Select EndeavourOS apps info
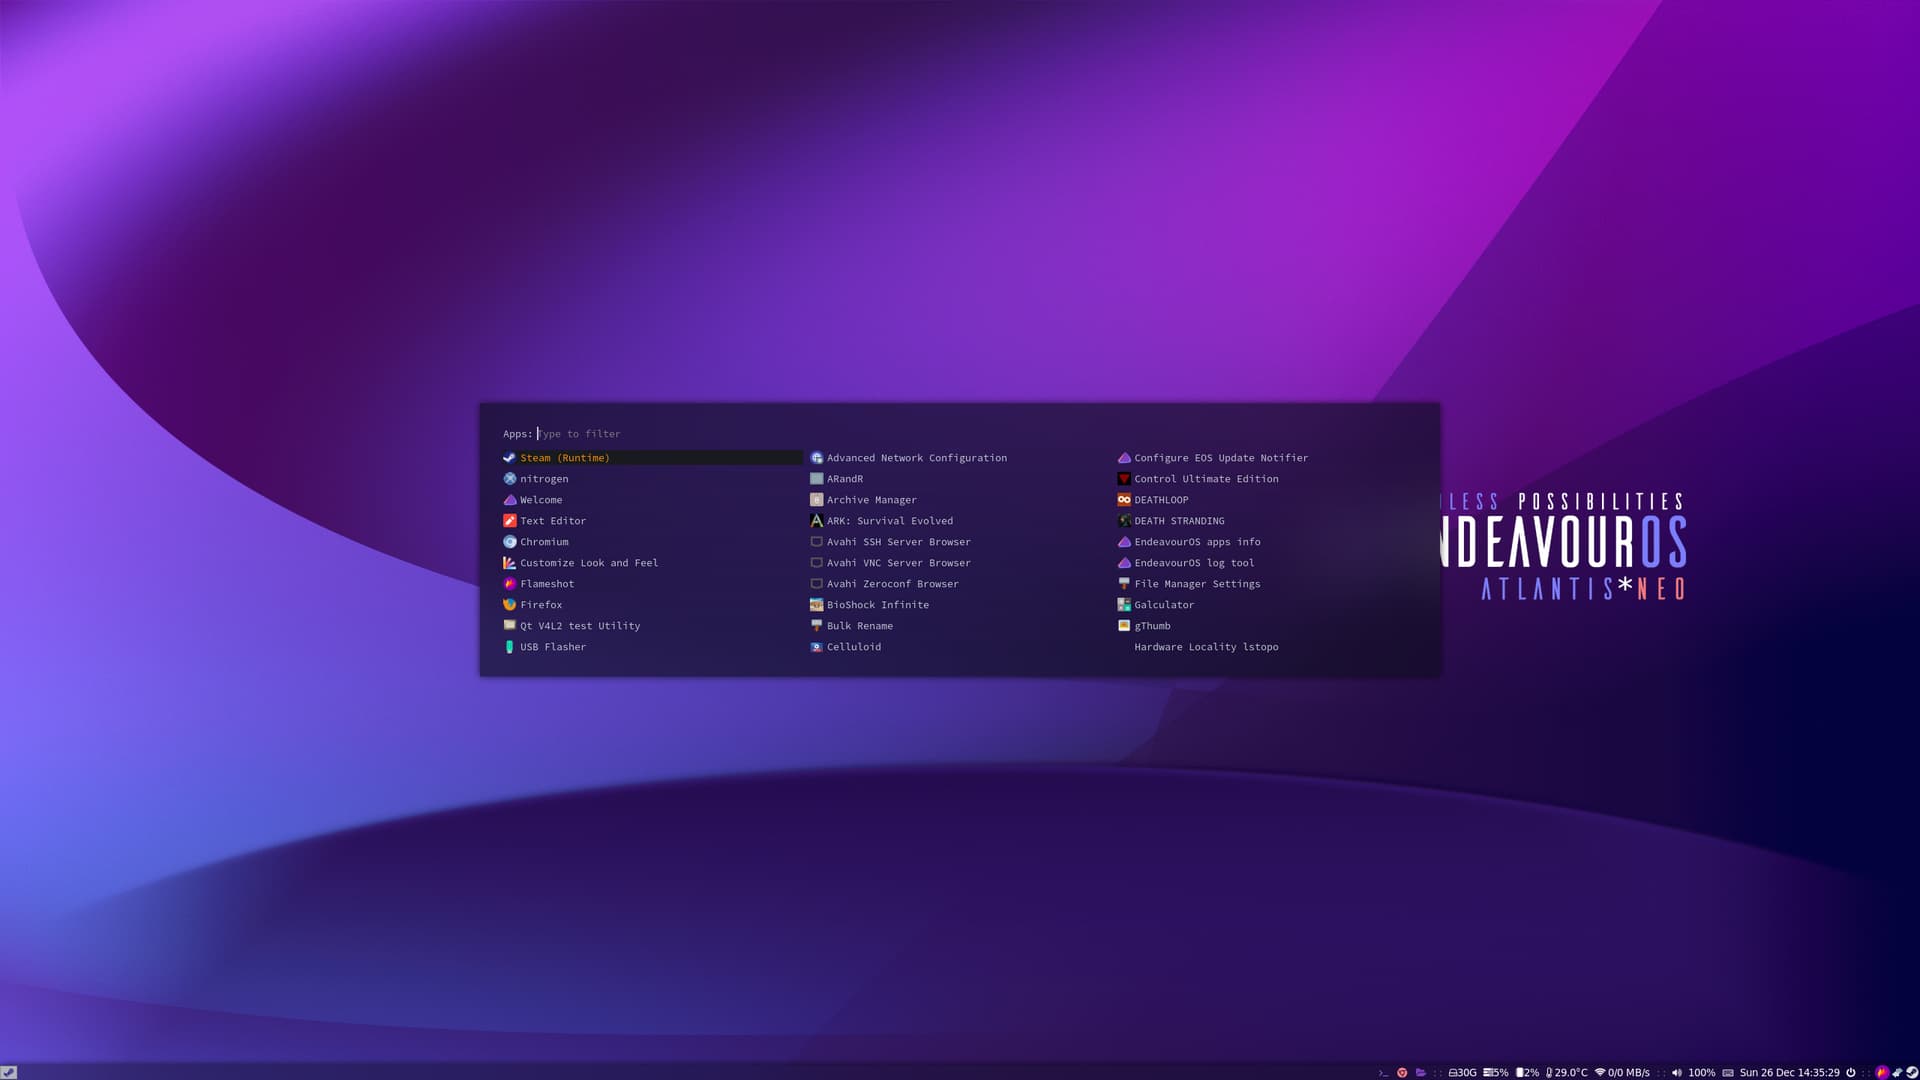Screen dimensions: 1920x1080 [1266, 542]
